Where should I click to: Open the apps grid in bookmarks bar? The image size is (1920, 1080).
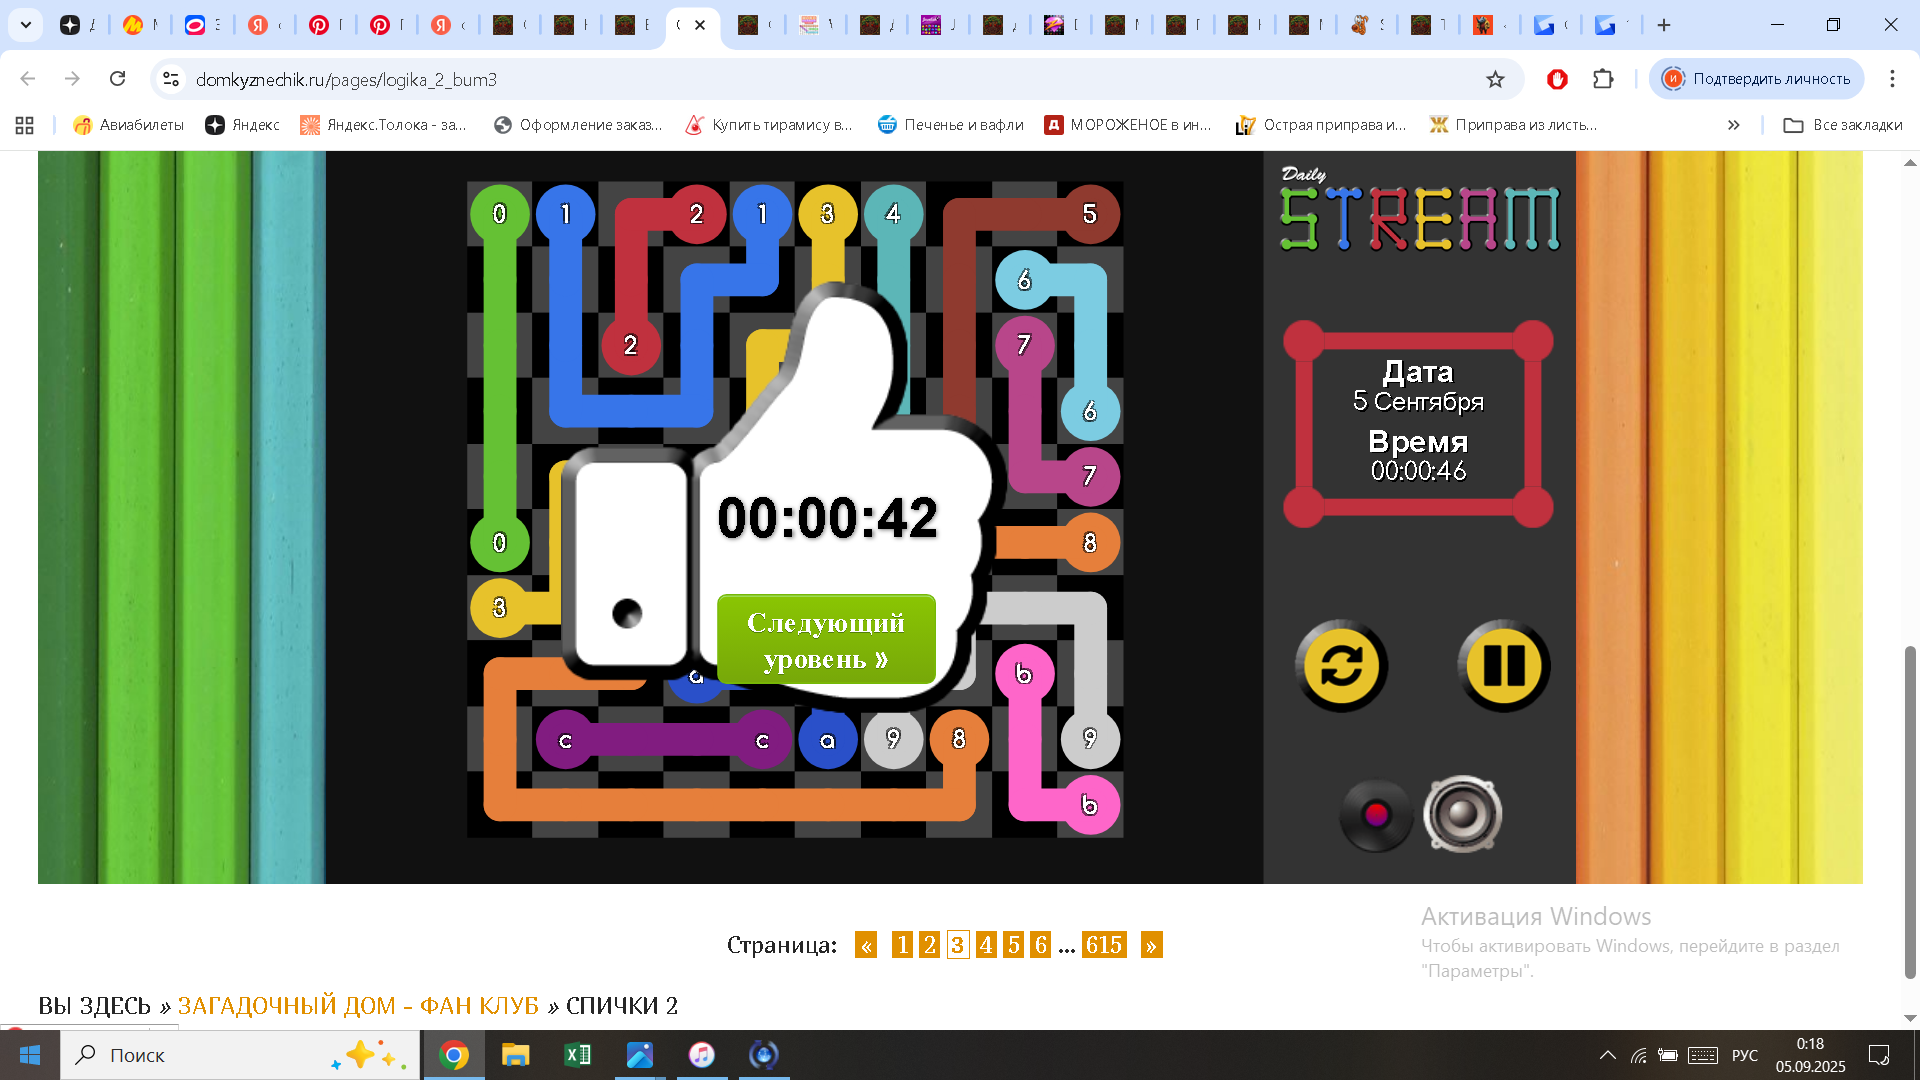pyautogui.click(x=25, y=125)
